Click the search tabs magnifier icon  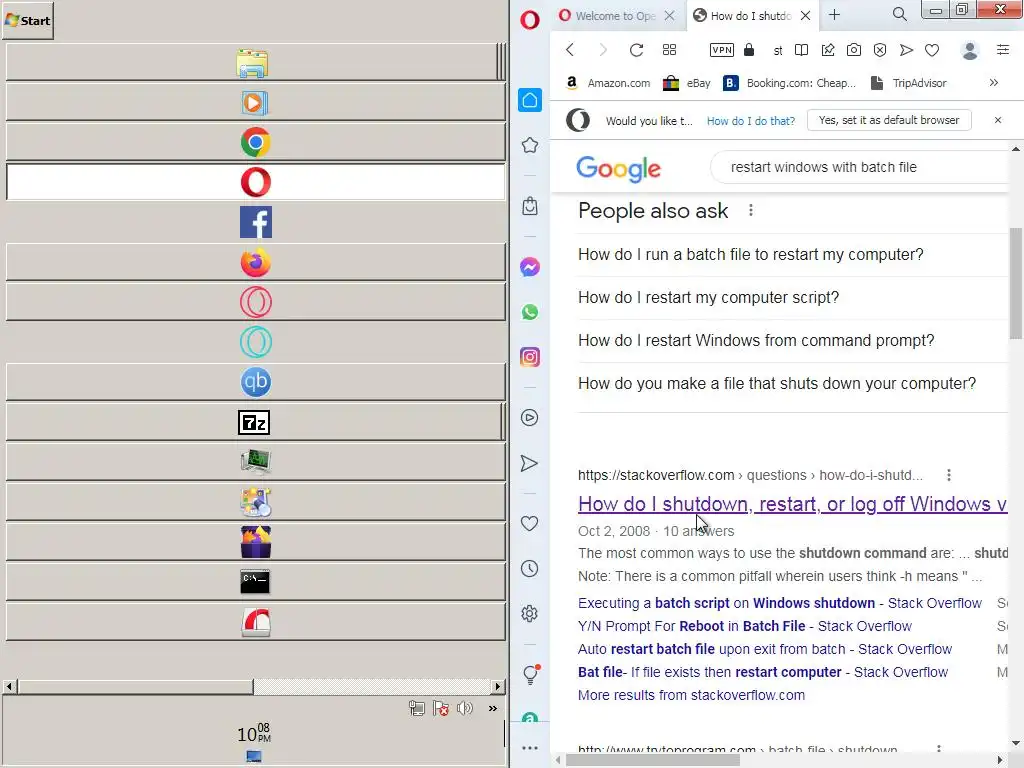click(899, 14)
